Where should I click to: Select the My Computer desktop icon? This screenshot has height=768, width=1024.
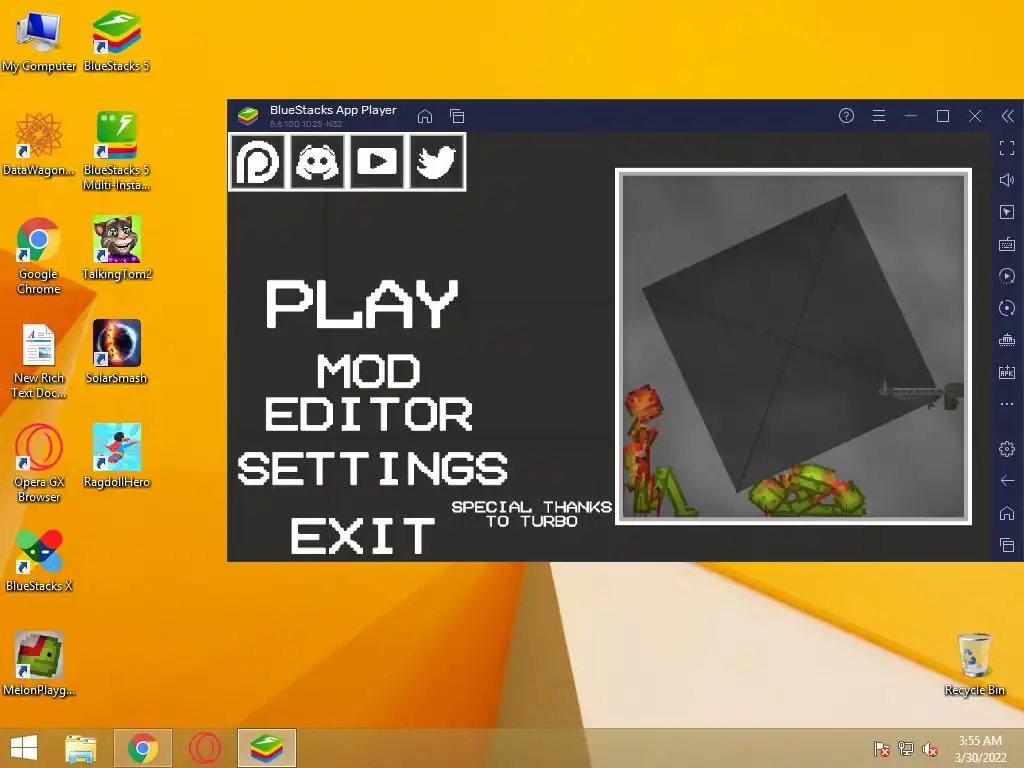click(x=39, y=41)
